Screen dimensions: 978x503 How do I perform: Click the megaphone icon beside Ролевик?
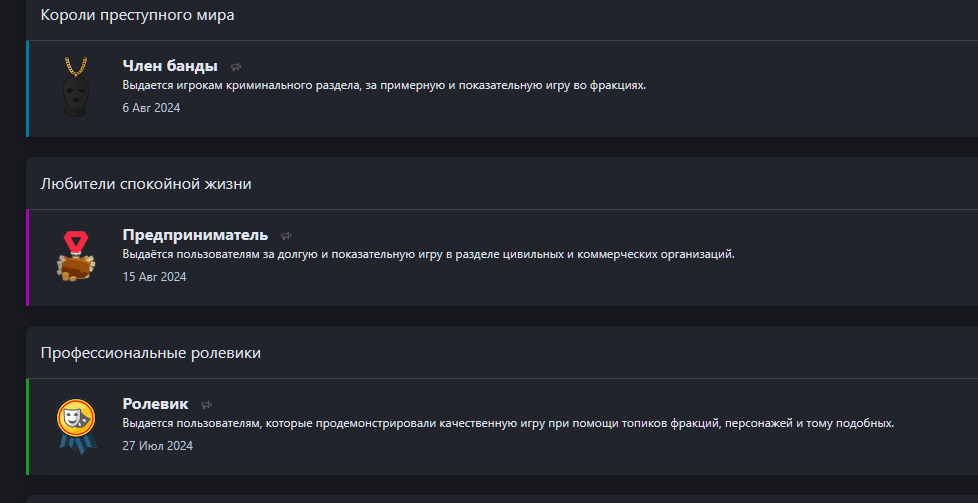(x=206, y=404)
